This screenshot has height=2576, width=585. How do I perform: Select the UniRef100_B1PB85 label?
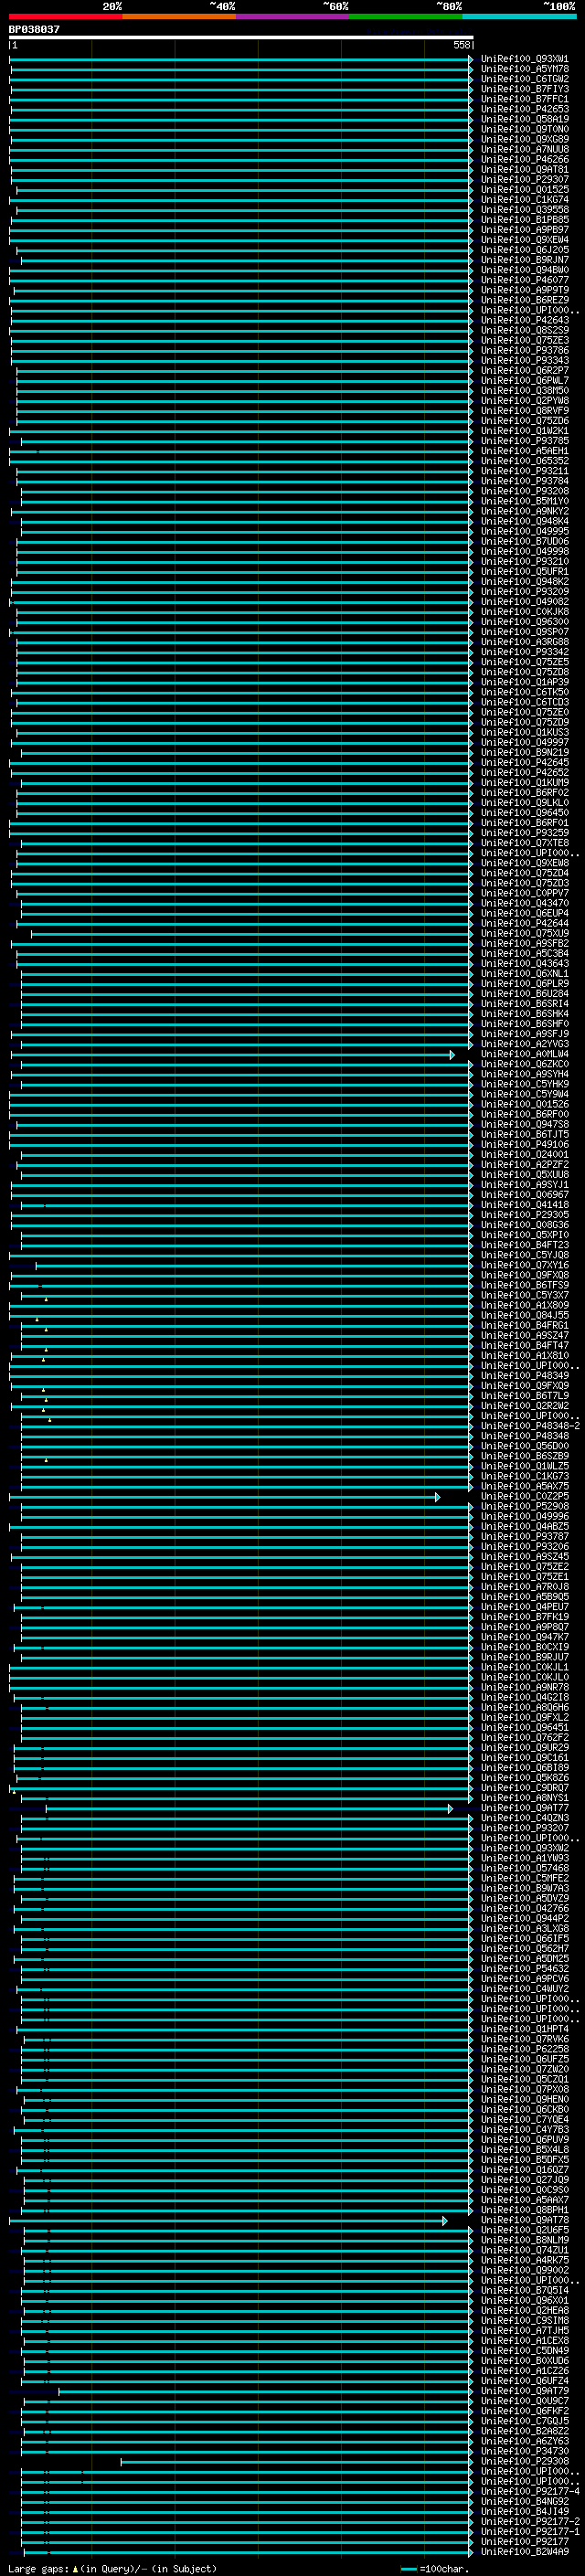pyautogui.click(x=525, y=220)
